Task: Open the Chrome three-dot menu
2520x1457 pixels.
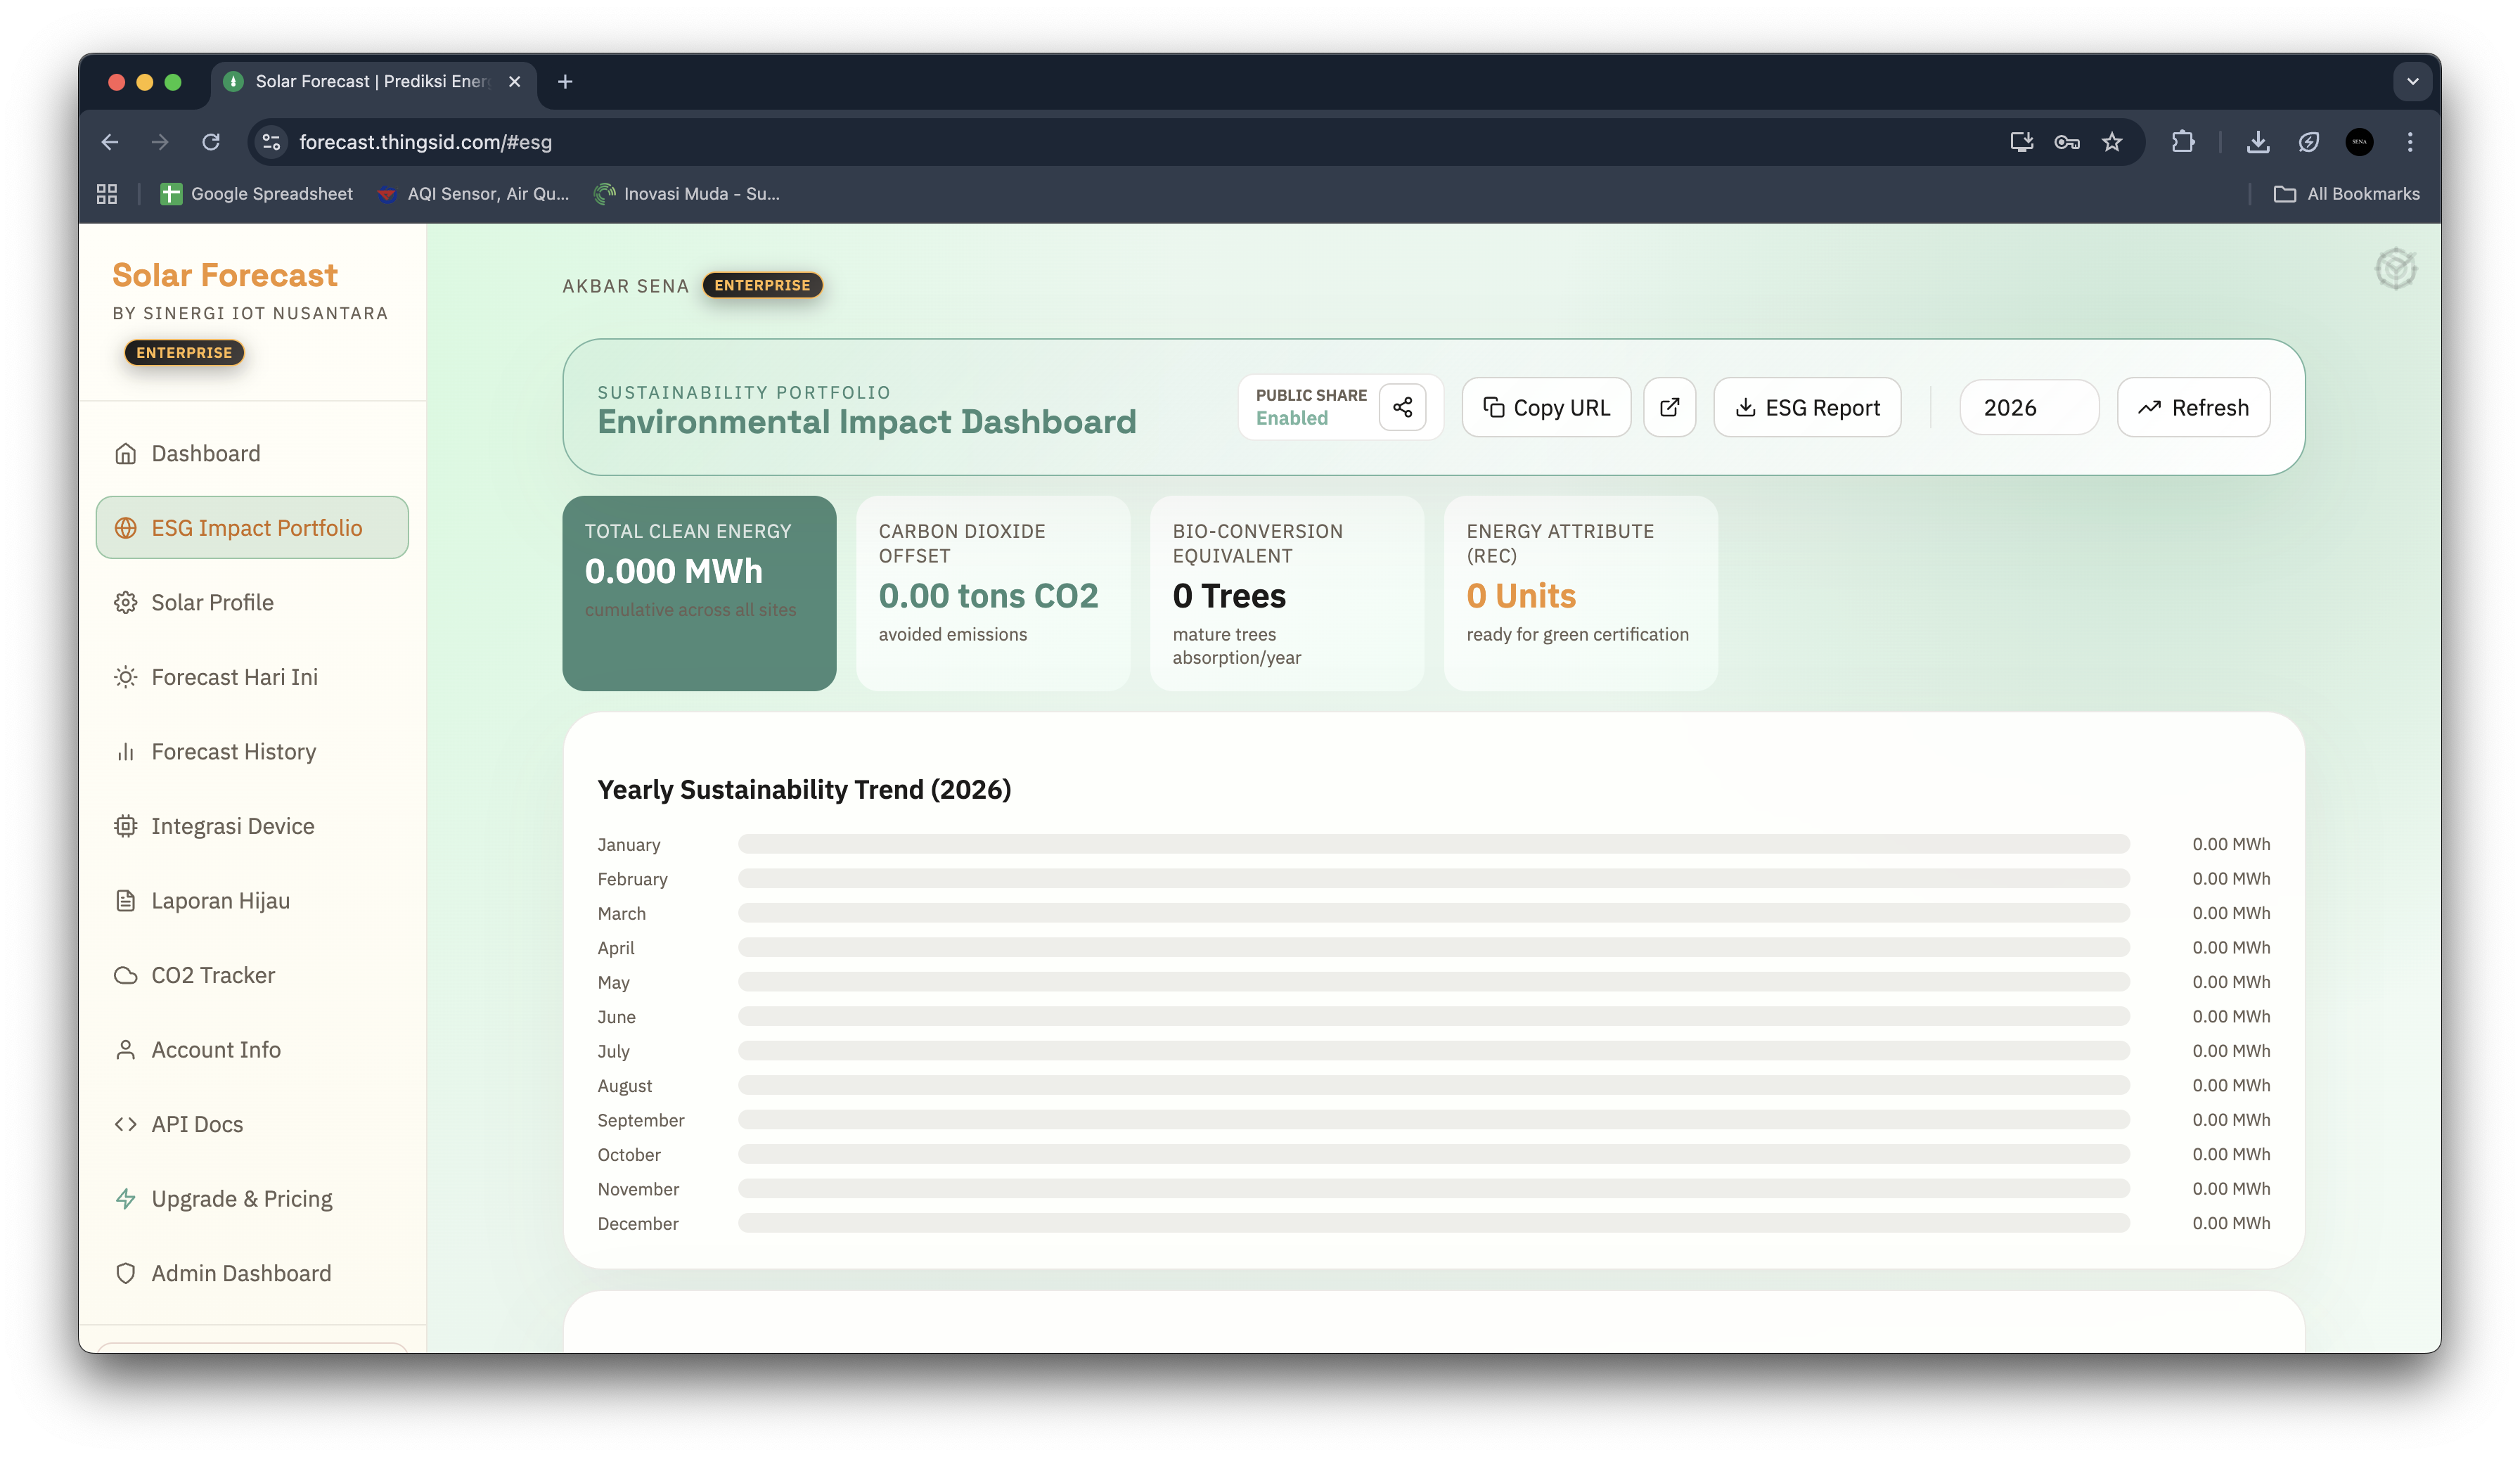Action: tap(2410, 142)
